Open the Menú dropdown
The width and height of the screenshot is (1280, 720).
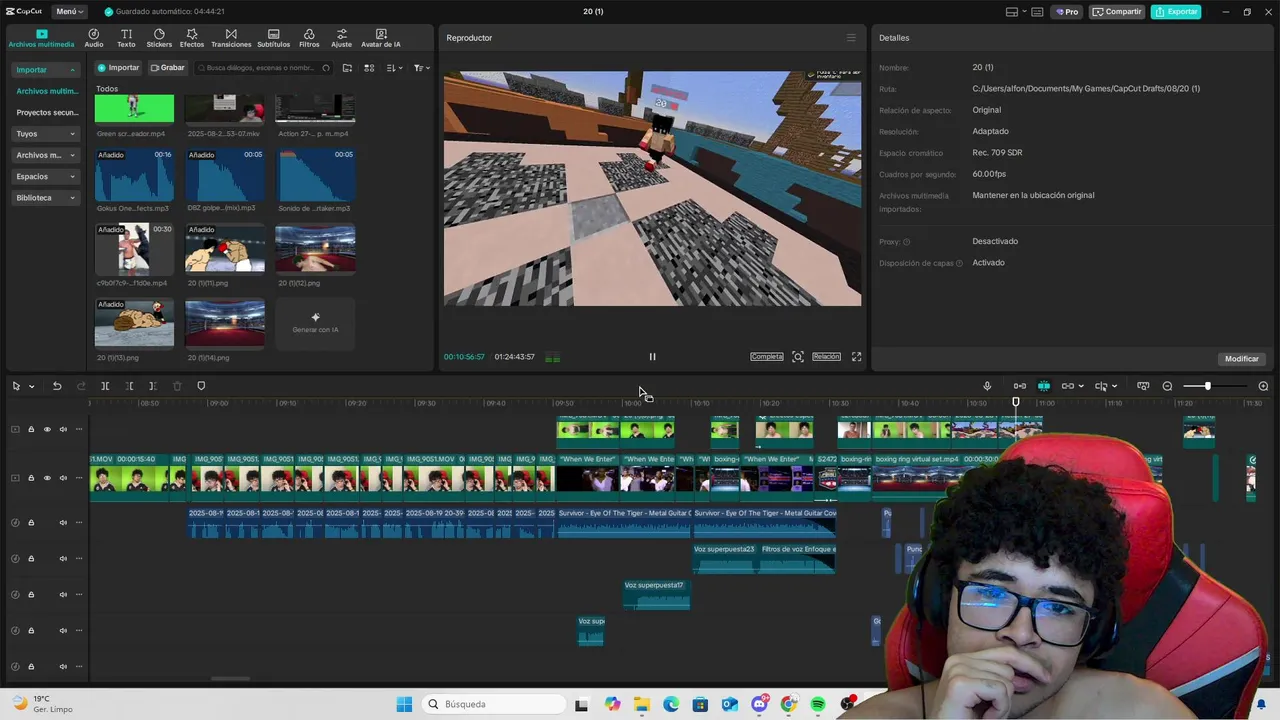[68, 12]
